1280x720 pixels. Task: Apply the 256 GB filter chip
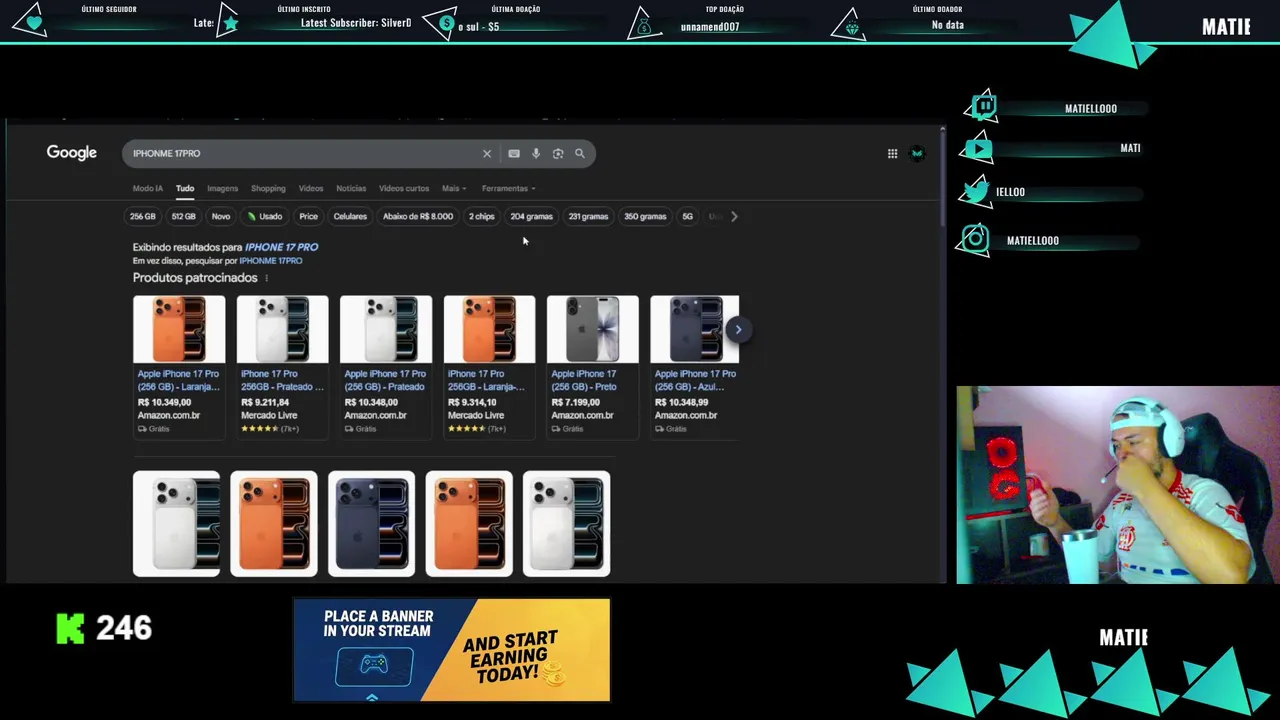click(x=143, y=217)
